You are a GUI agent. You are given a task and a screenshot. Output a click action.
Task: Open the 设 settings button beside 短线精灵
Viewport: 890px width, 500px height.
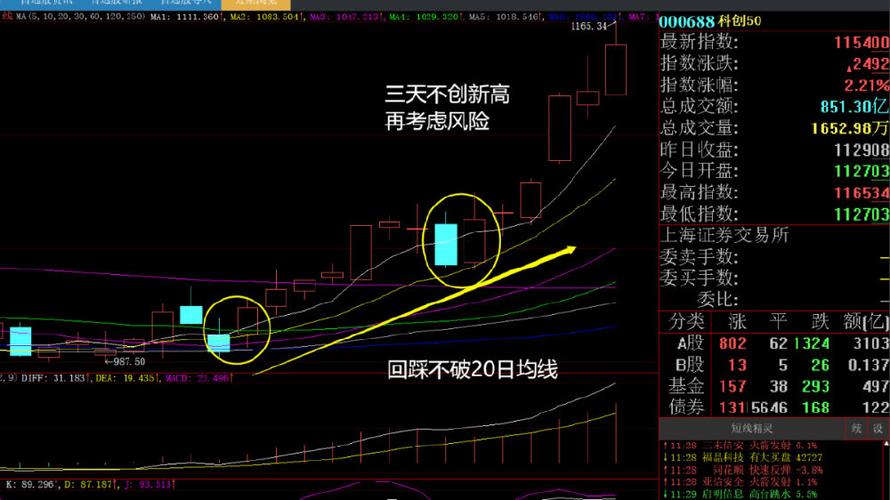[x=878, y=428]
